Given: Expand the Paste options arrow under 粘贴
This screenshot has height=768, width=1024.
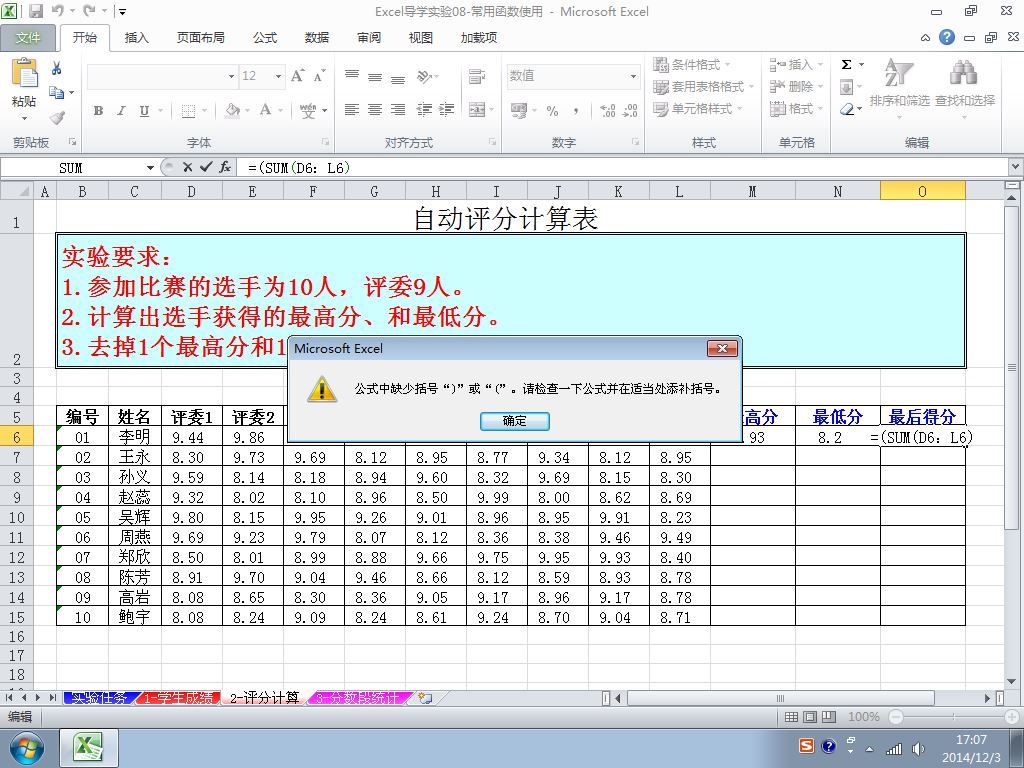Looking at the screenshot, I should (x=24, y=118).
